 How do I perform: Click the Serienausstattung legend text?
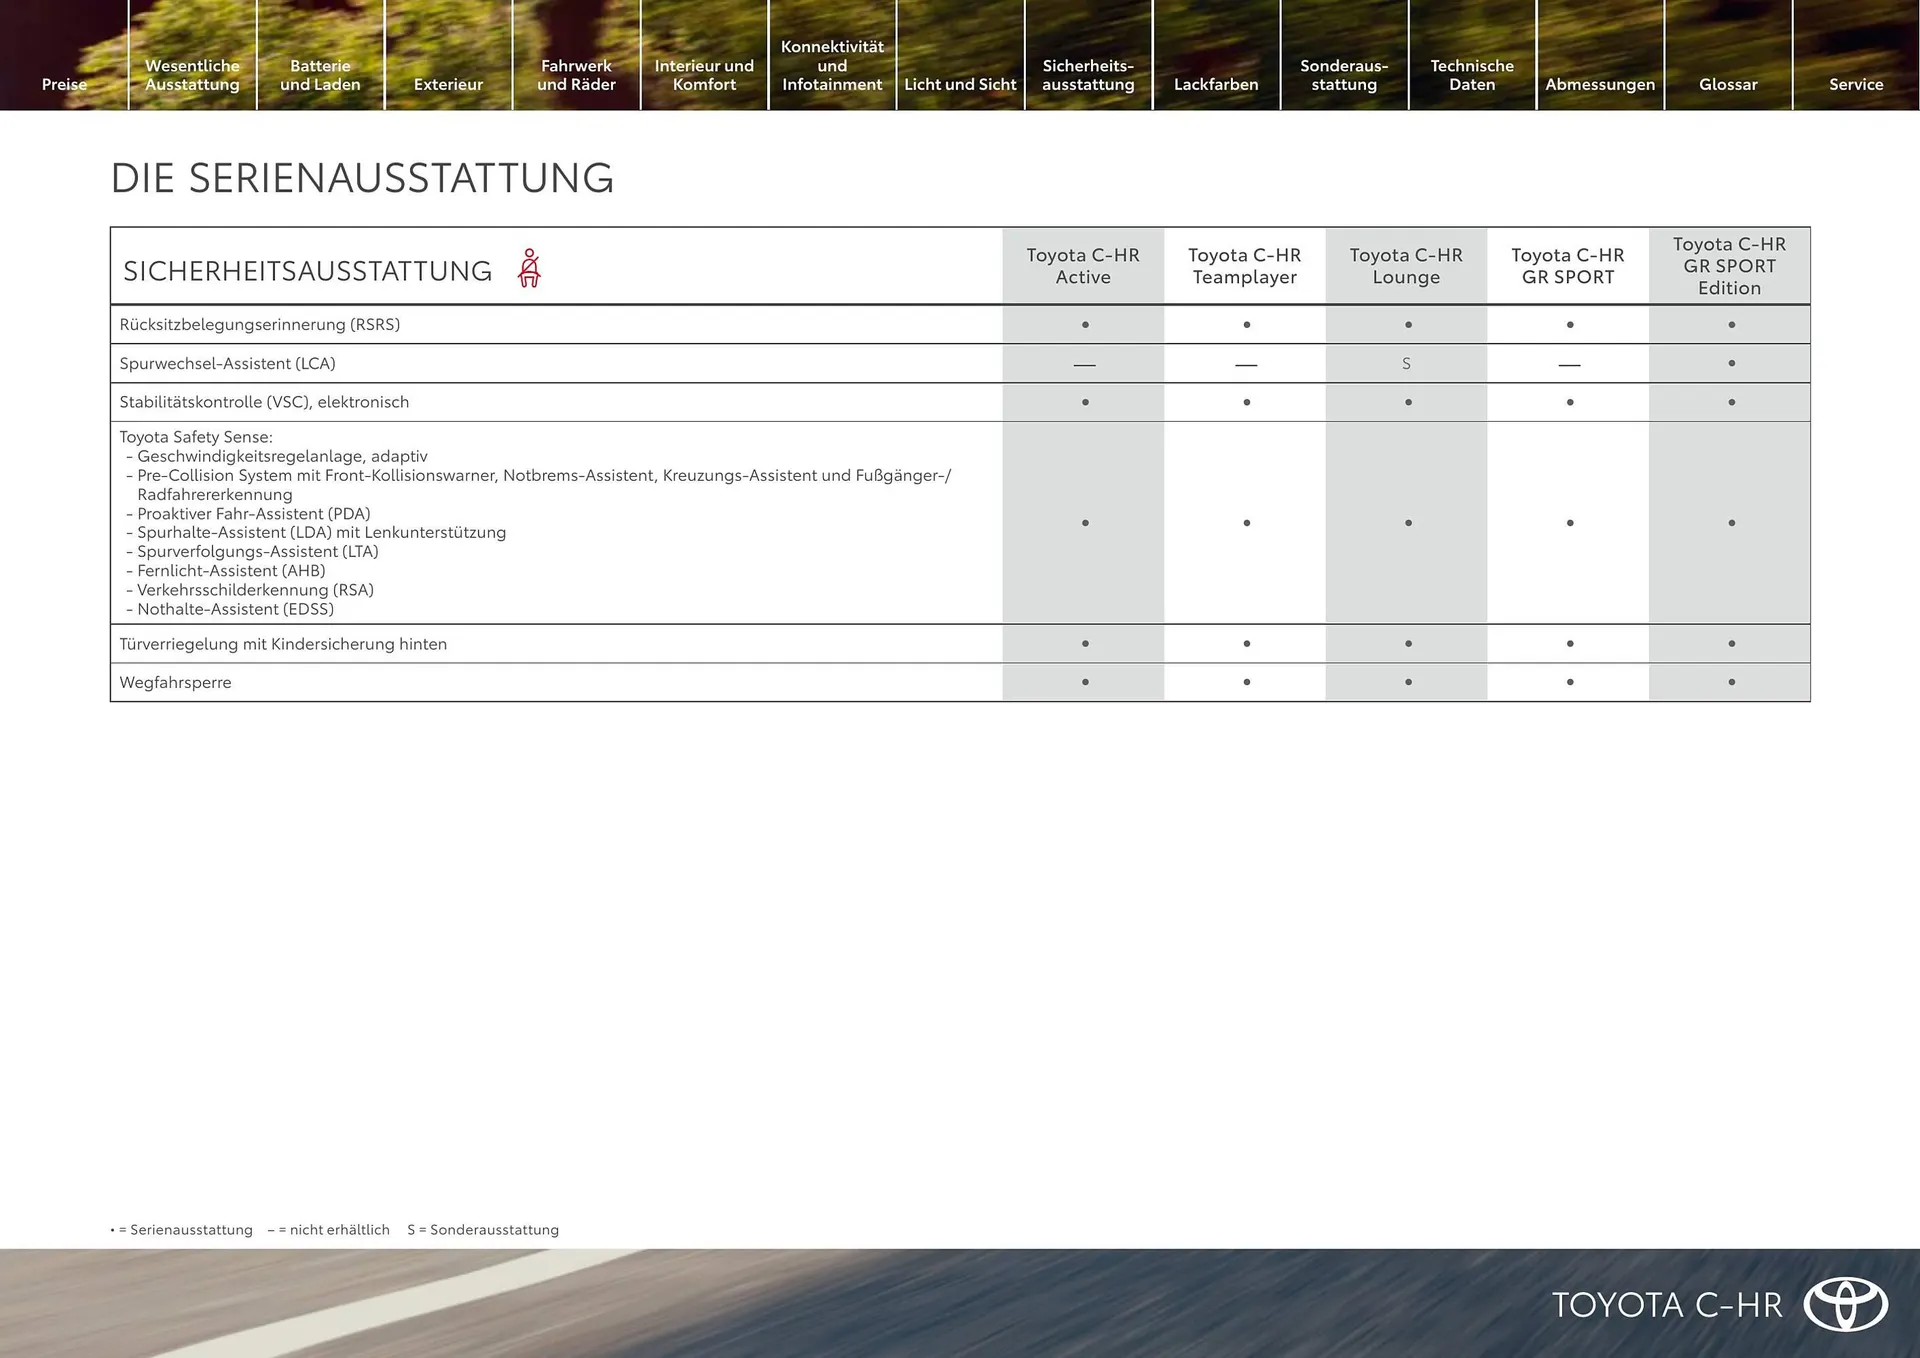point(182,1230)
